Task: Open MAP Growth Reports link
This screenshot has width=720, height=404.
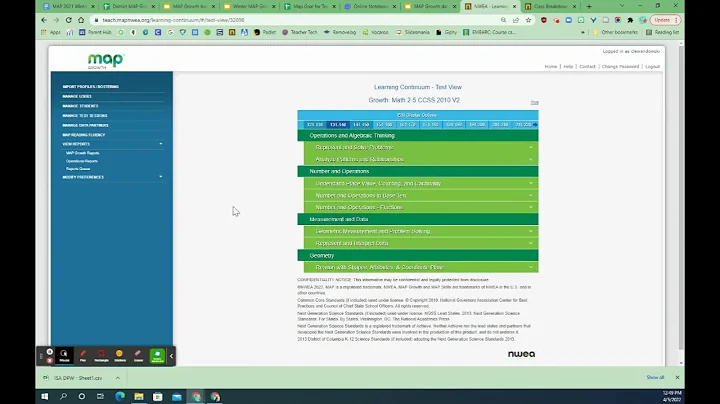Action: 83,153
